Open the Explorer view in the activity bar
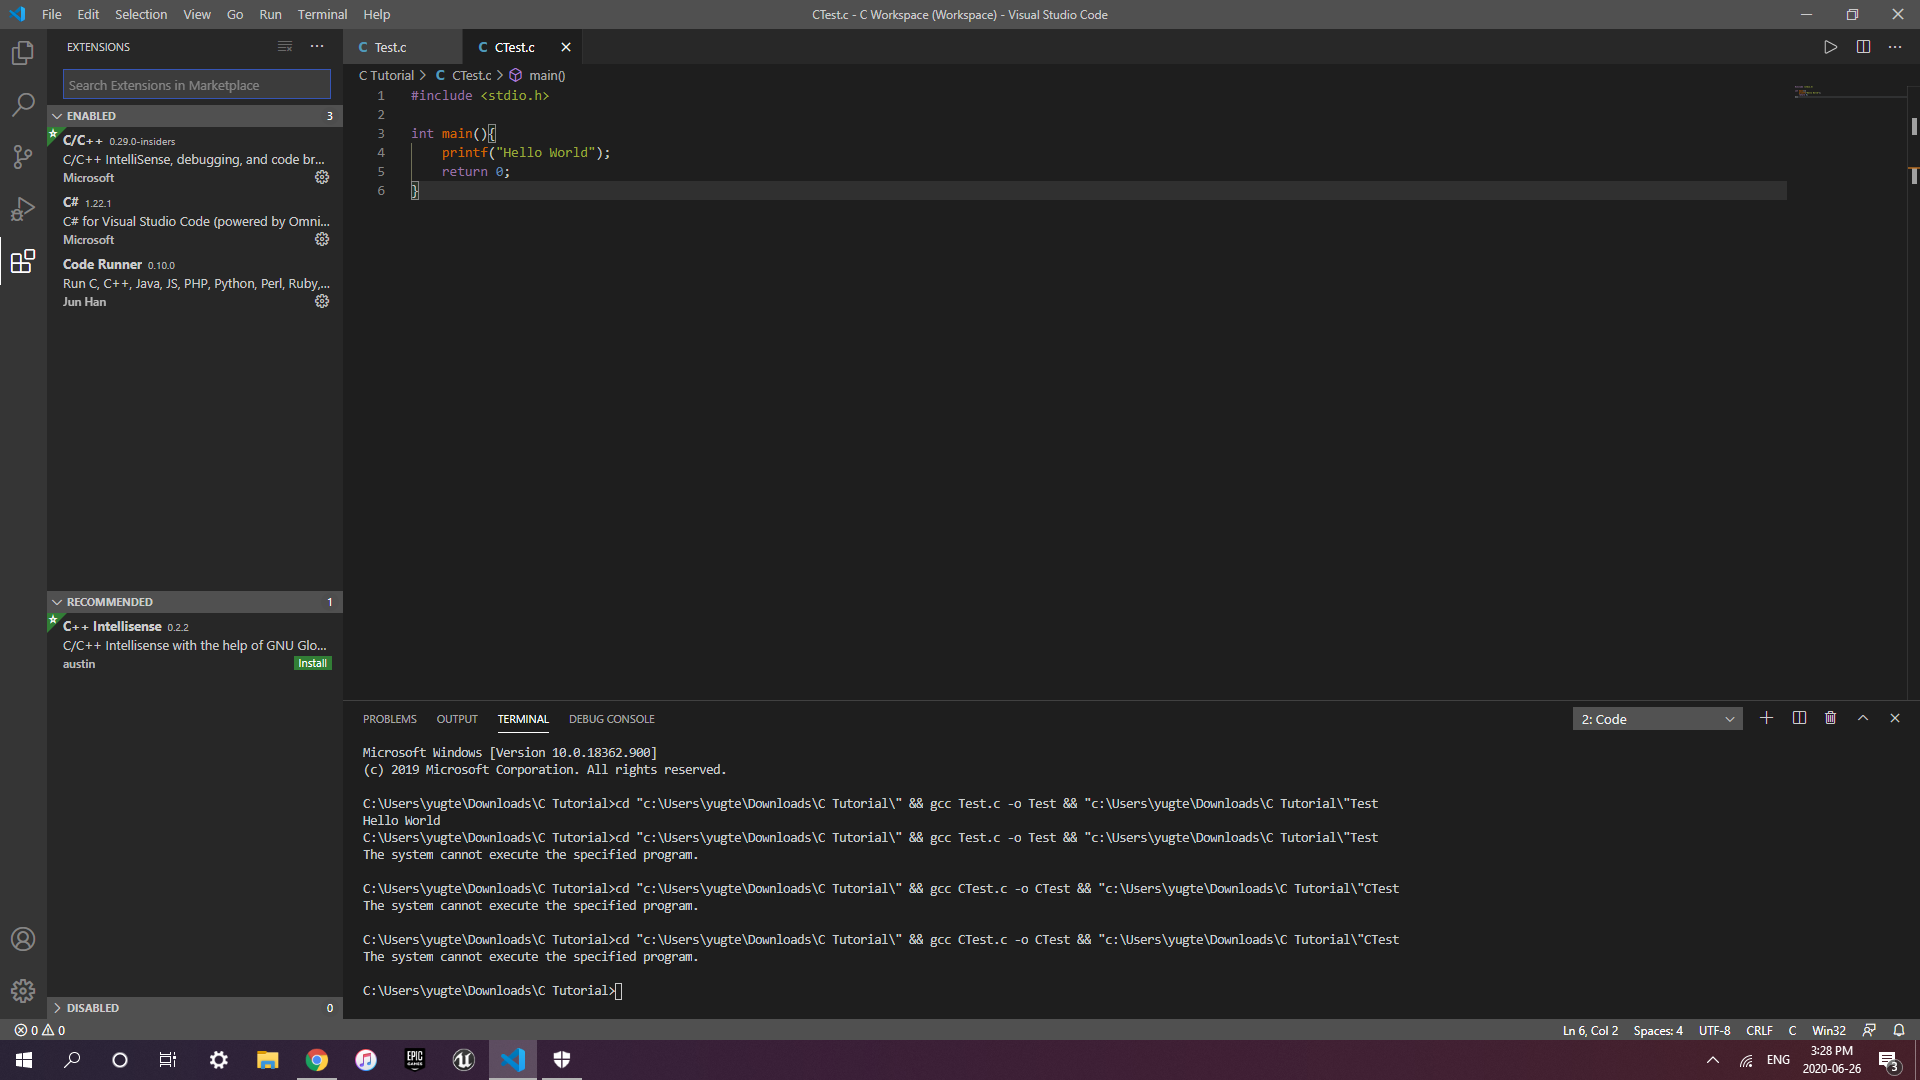Screen dimensions: 1920x1080 pos(22,53)
